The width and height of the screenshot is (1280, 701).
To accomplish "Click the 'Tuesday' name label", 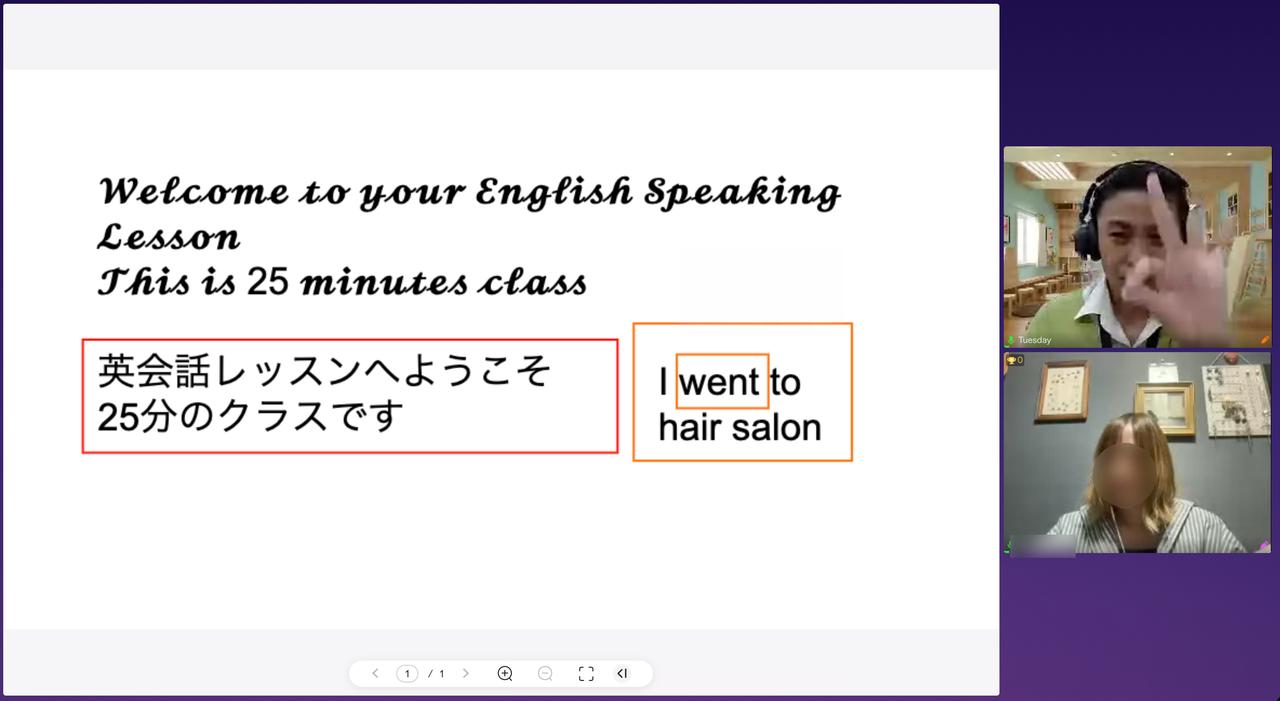I will click(x=1034, y=340).
